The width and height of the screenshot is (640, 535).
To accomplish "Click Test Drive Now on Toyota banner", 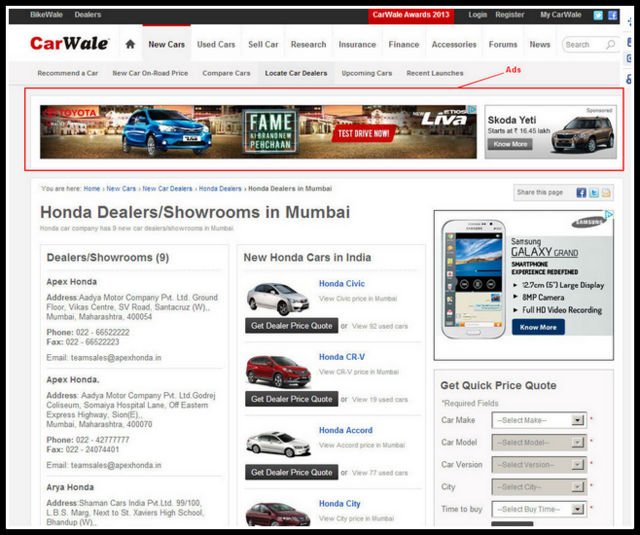I will point(363,133).
